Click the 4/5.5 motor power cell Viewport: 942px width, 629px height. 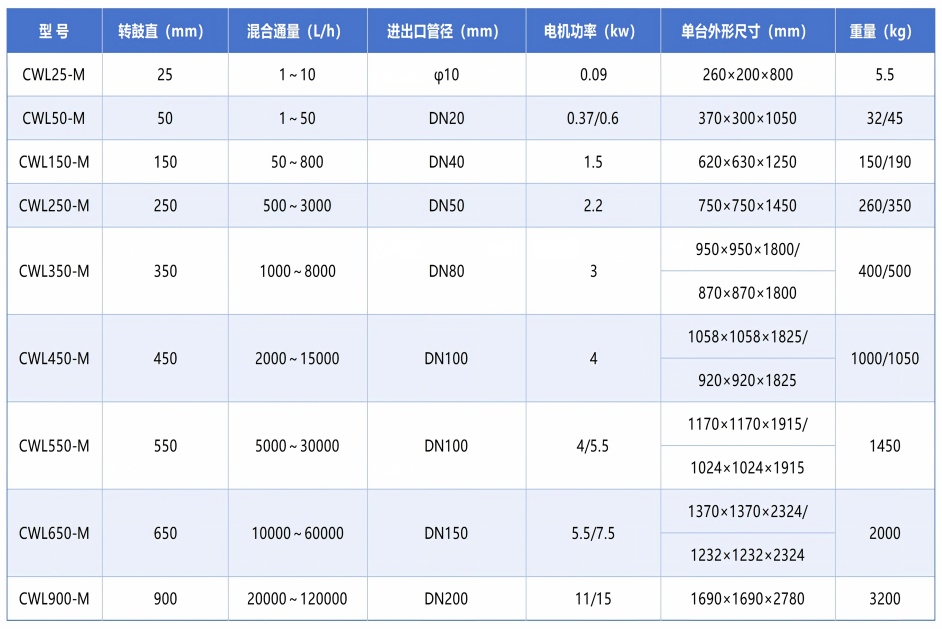tap(593, 446)
